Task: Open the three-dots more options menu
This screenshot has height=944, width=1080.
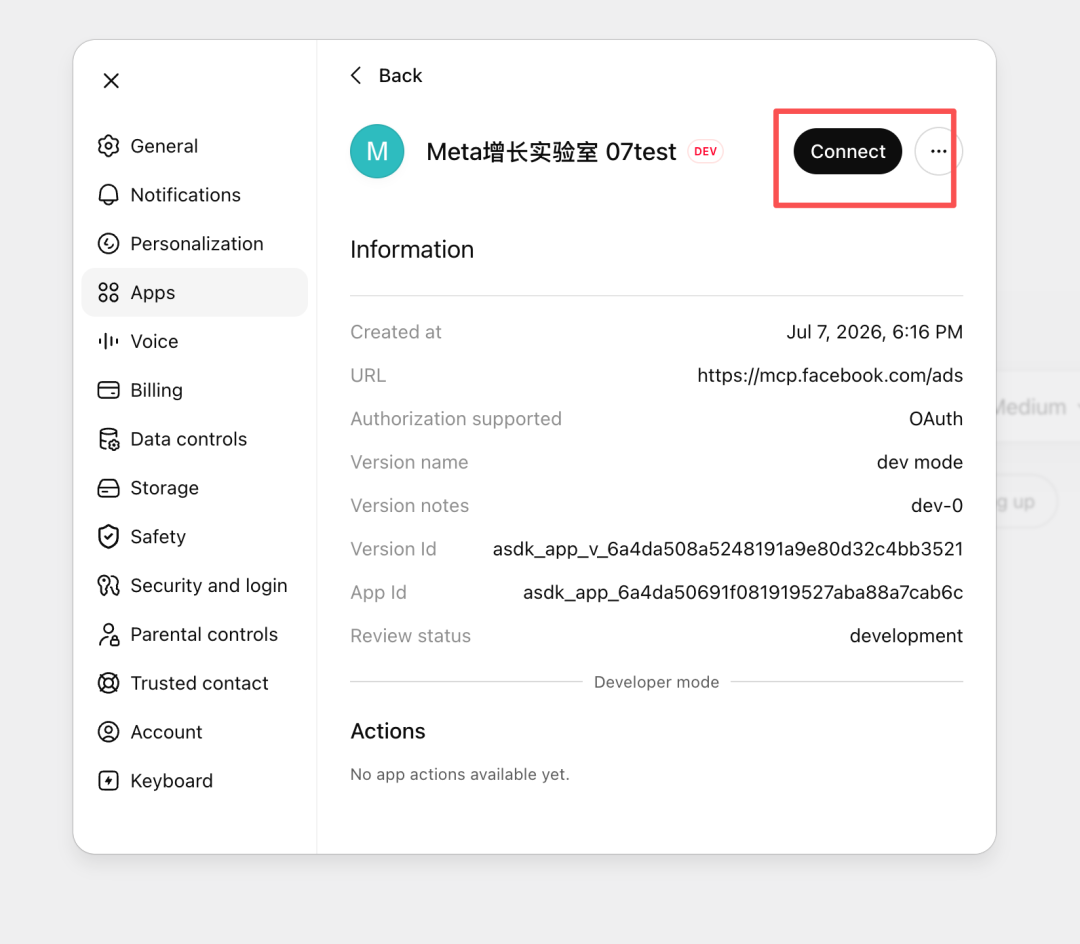Action: click(x=938, y=151)
